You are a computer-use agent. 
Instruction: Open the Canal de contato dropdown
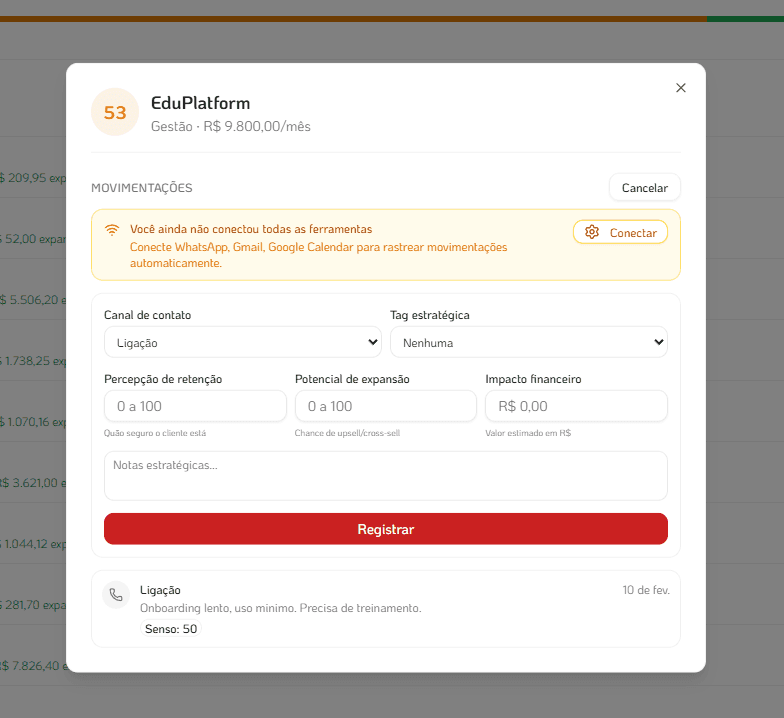point(242,342)
